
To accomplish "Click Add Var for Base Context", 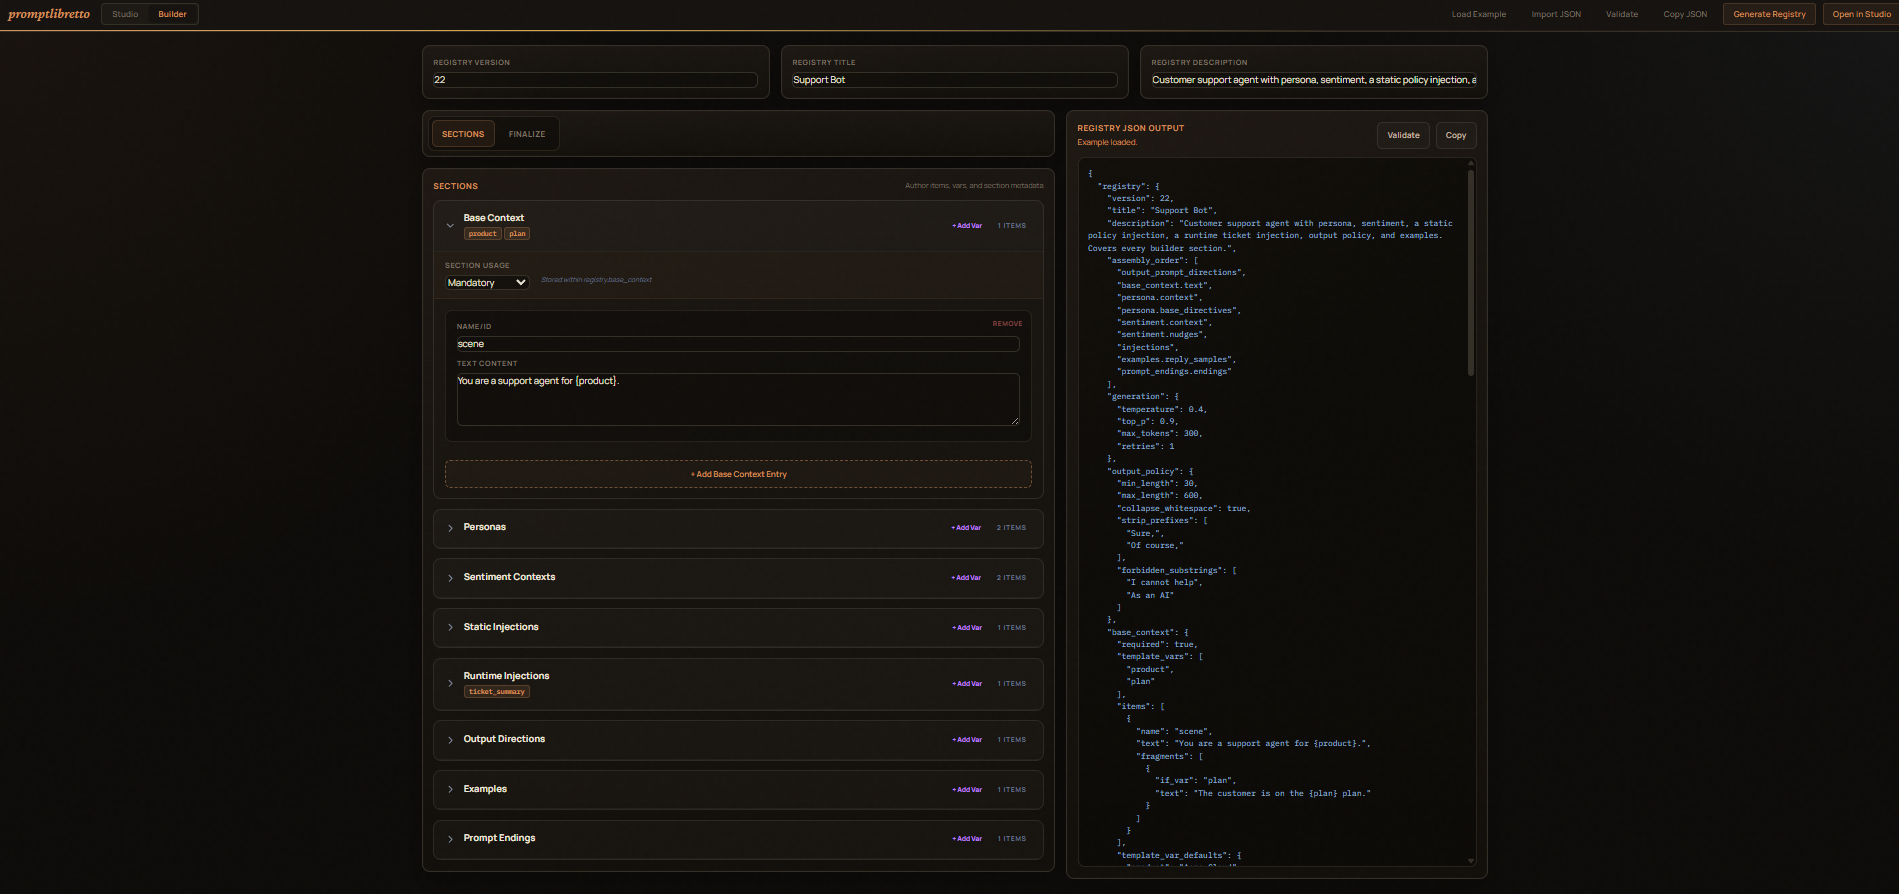I will (x=967, y=226).
